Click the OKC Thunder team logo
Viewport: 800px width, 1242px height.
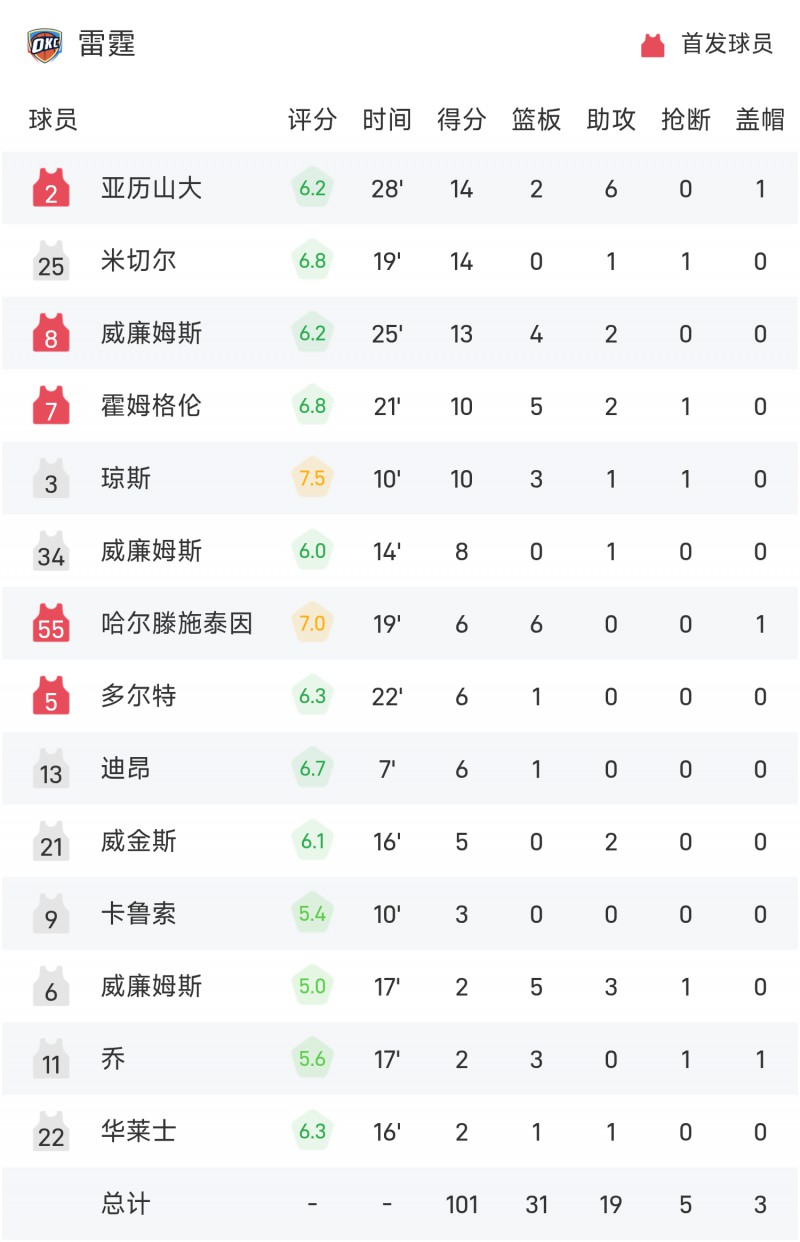click(x=44, y=45)
